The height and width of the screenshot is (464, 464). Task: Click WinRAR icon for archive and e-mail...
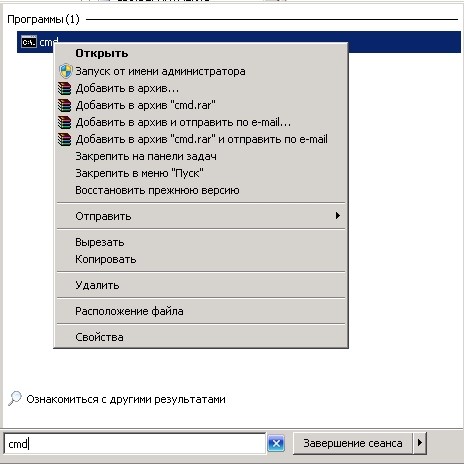pos(65,122)
